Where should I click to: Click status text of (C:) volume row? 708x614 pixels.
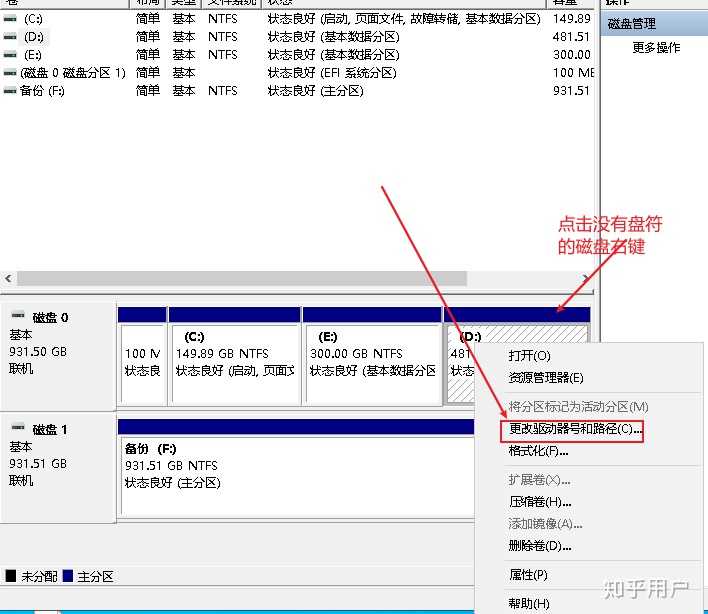pyautogui.click(x=404, y=19)
